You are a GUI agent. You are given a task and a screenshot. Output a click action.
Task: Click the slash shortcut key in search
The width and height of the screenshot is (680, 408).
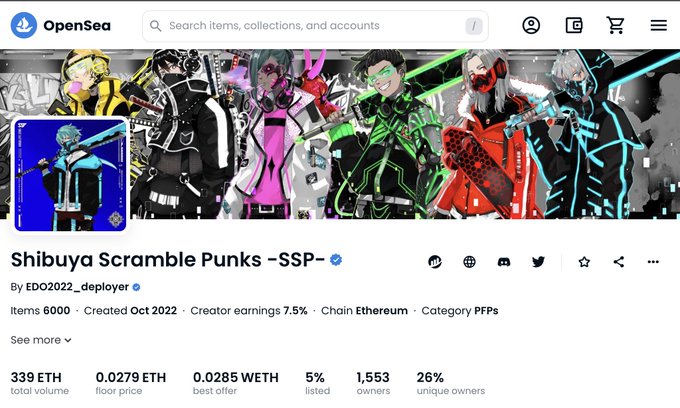pos(474,26)
